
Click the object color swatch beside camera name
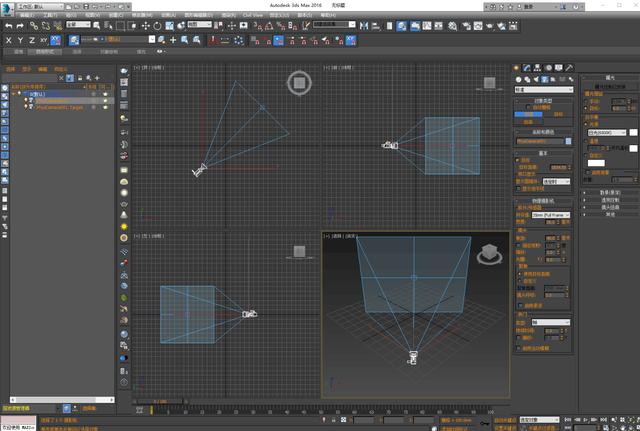pyautogui.click(x=568, y=141)
